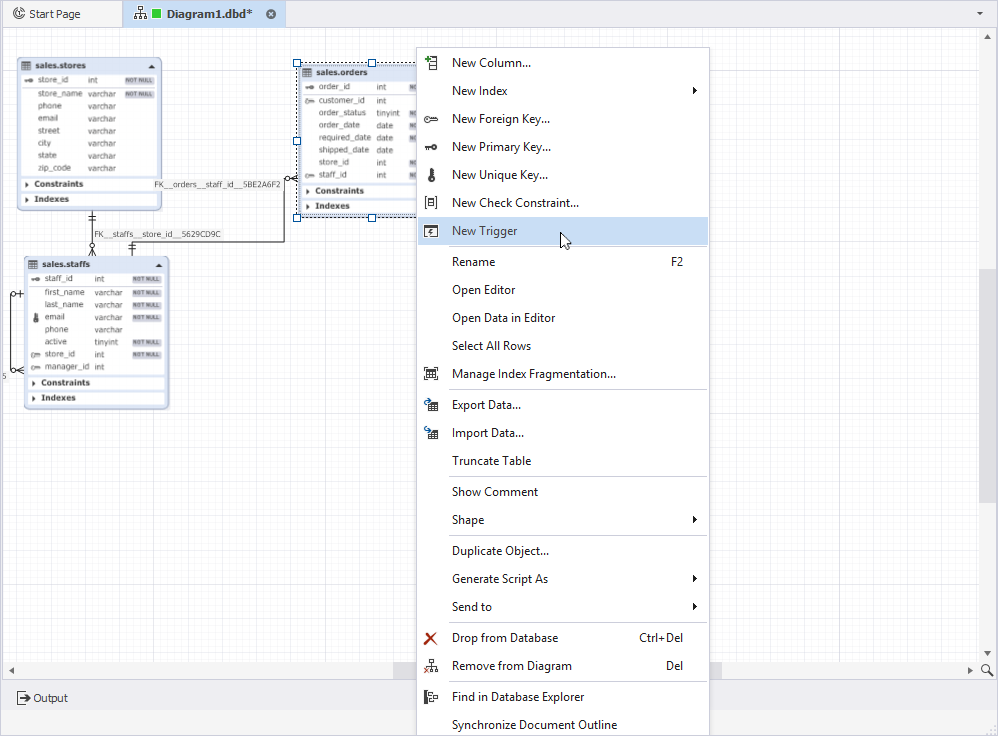
Task: Click the sales.staffs table icon
Action: pos(33,264)
